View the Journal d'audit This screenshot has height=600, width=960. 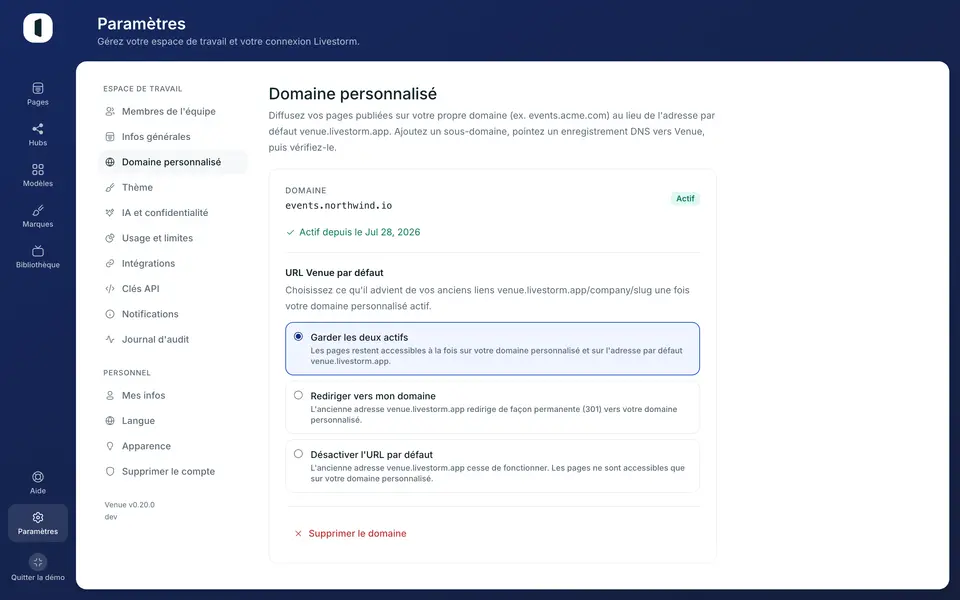173,339
